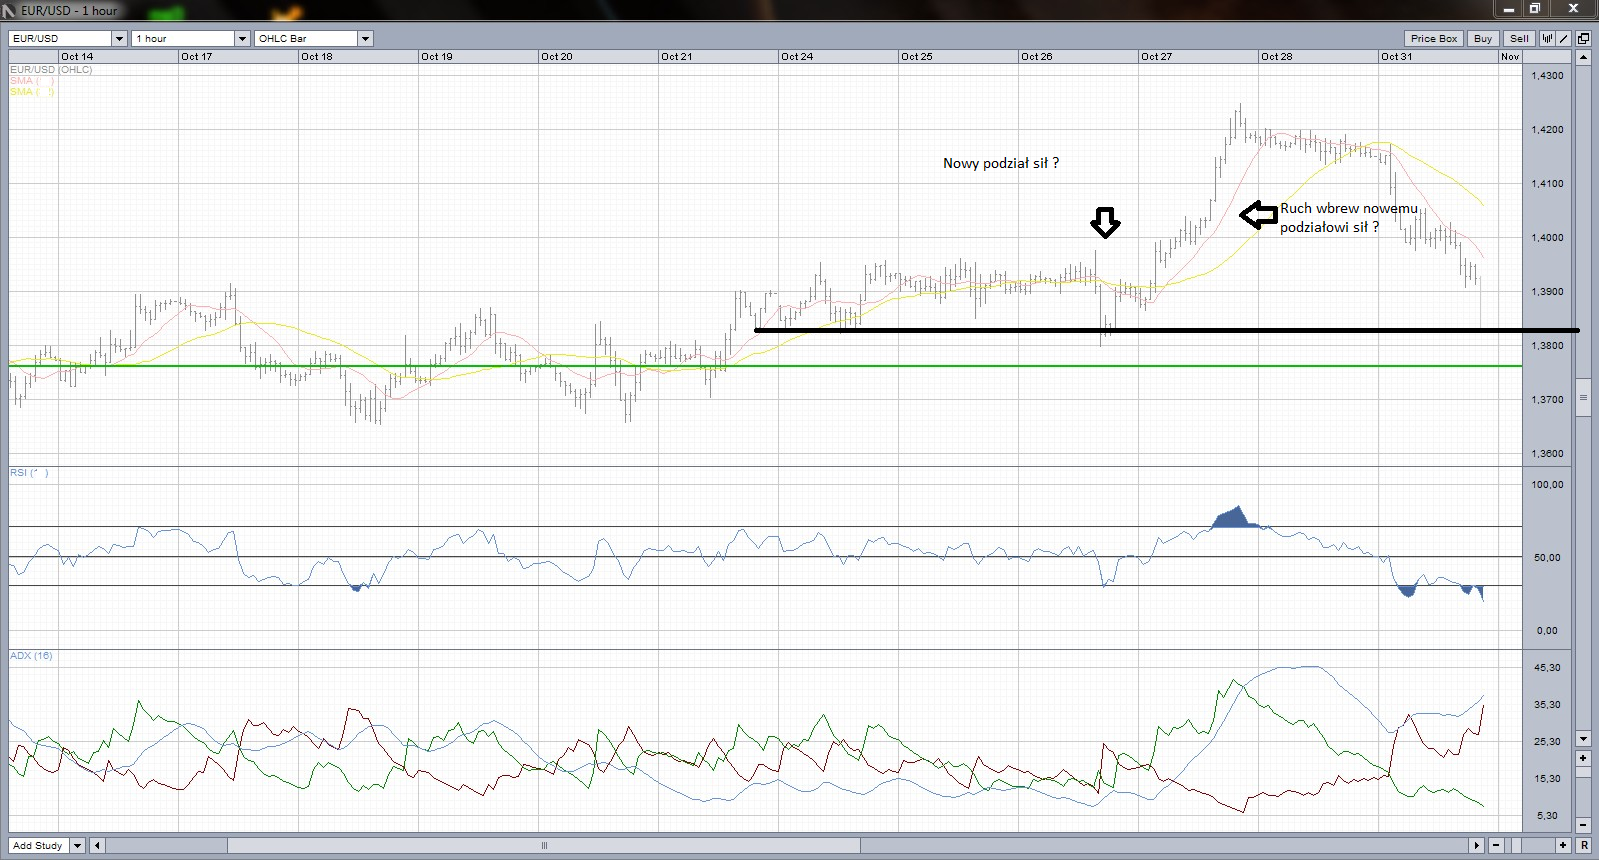Increase vertical zoom with plus button
1599x860 pixels.
(x=1583, y=758)
